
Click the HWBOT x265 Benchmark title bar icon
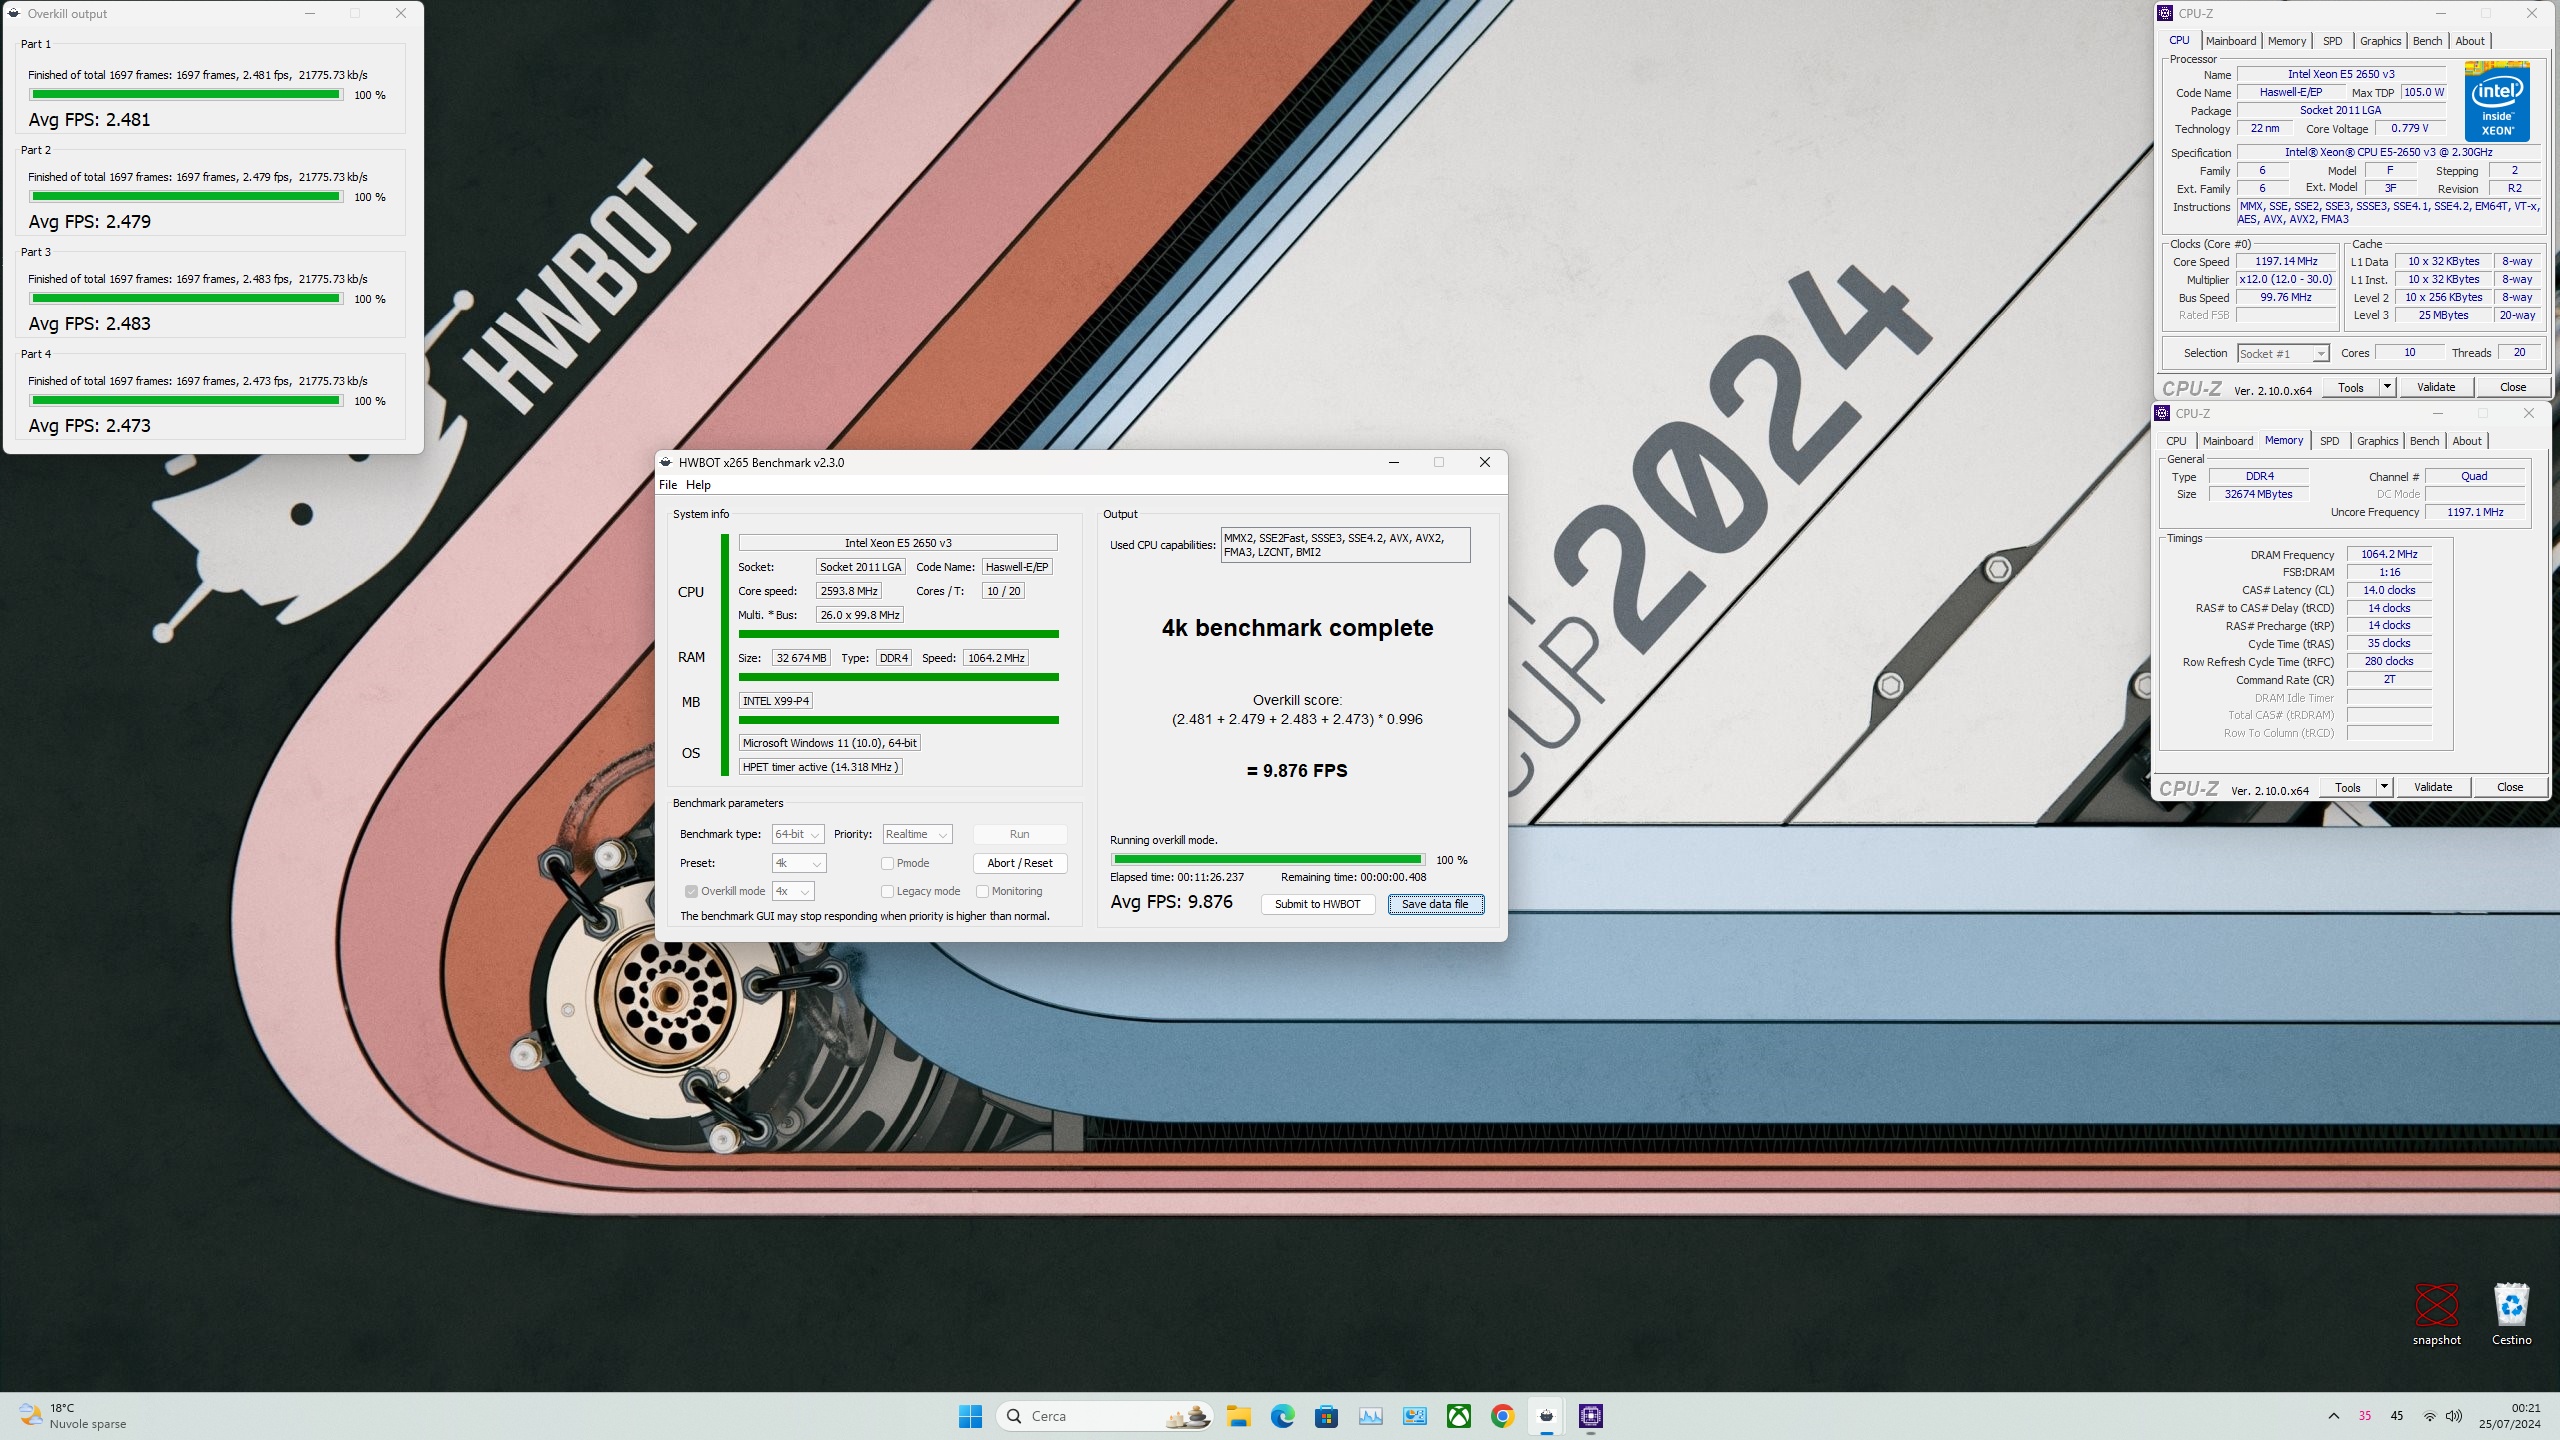[x=666, y=462]
